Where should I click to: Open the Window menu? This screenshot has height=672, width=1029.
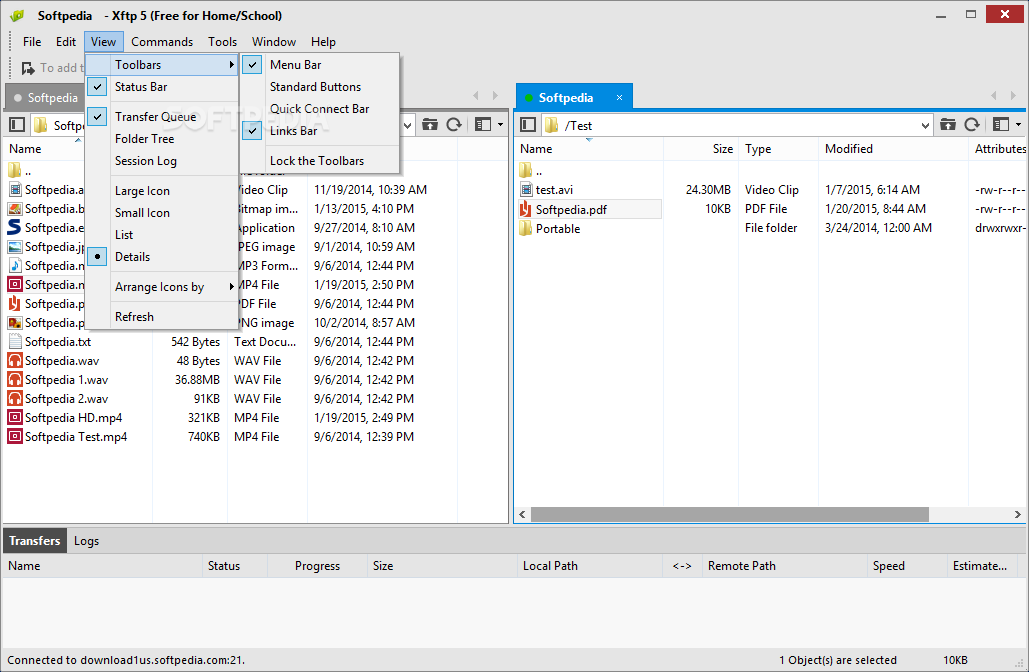click(274, 41)
